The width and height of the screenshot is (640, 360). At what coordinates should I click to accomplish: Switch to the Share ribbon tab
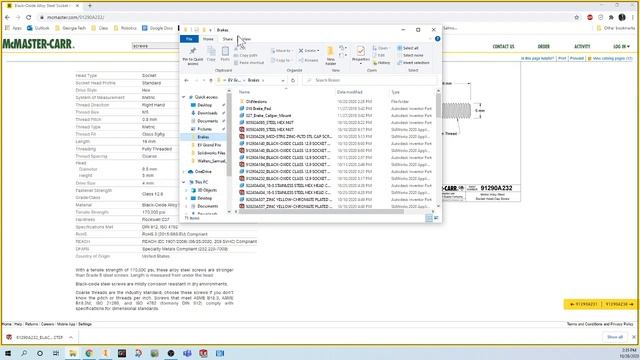[227, 39]
